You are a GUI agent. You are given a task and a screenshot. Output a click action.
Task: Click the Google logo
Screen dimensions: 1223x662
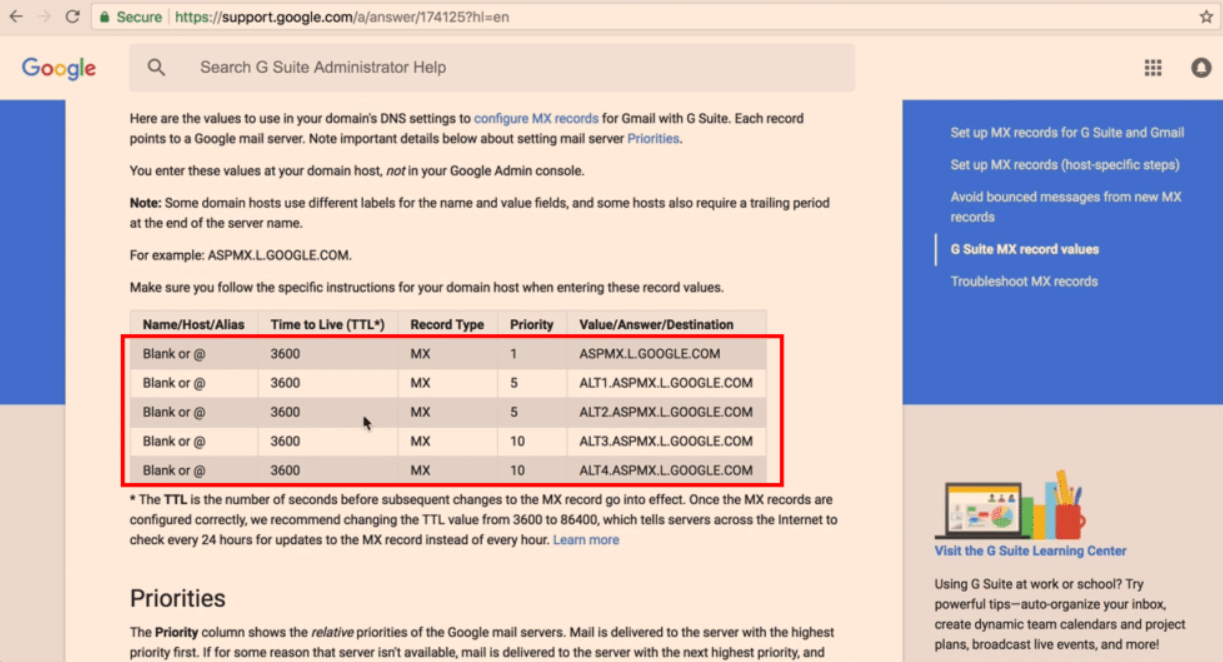(x=58, y=68)
